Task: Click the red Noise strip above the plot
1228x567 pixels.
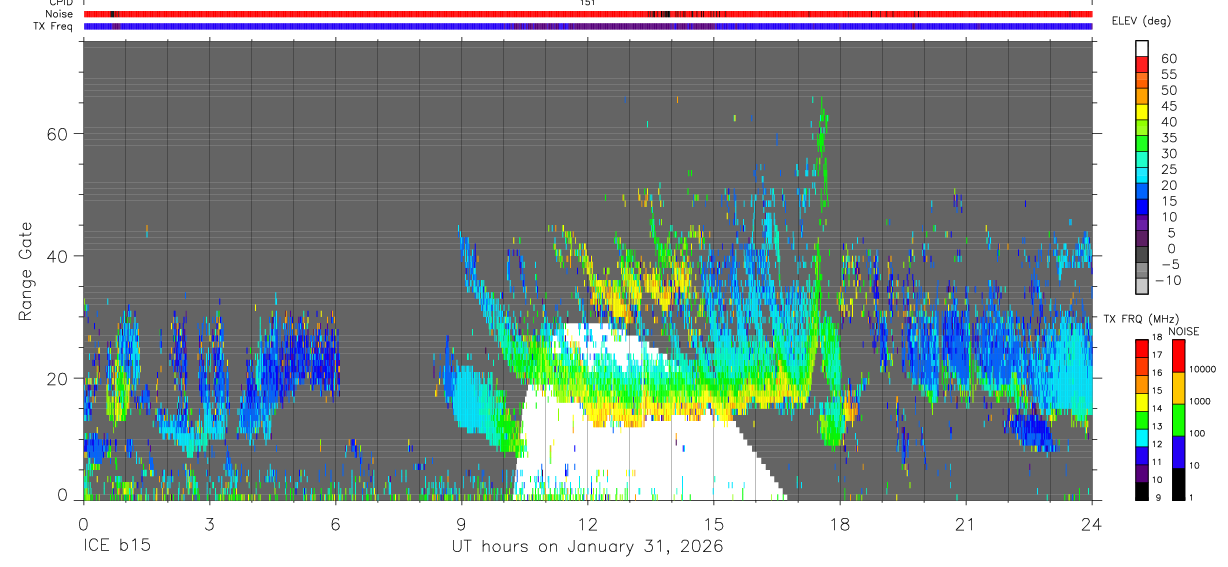Action: click(587, 14)
